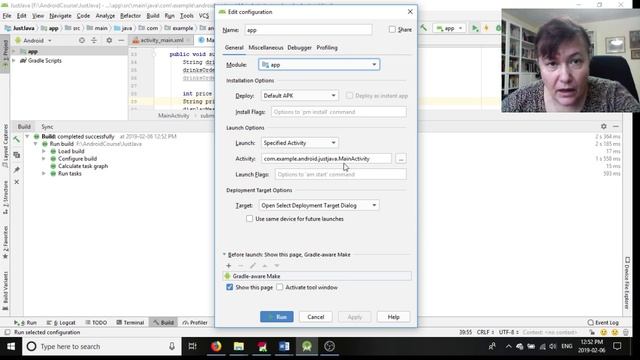The width and height of the screenshot is (640, 360).
Task: Click the Launch Flags input field
Action: (x=340, y=174)
